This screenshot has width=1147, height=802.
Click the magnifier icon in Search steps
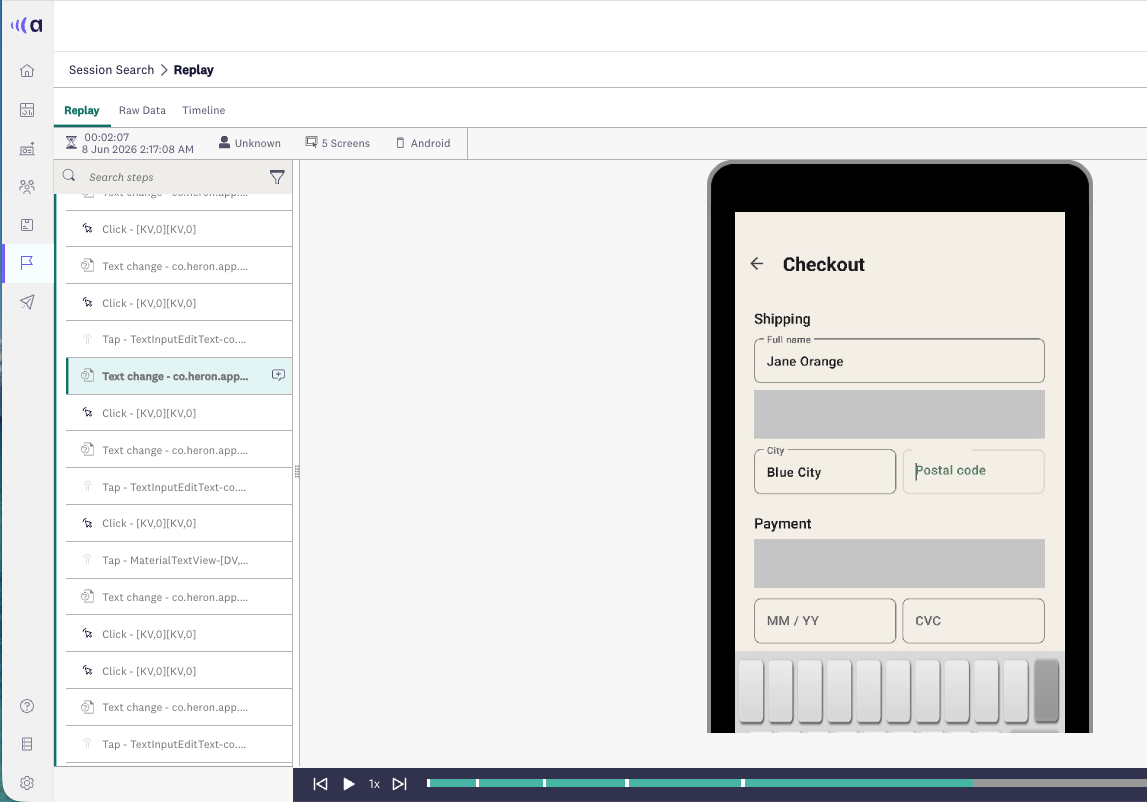pyautogui.click(x=69, y=176)
